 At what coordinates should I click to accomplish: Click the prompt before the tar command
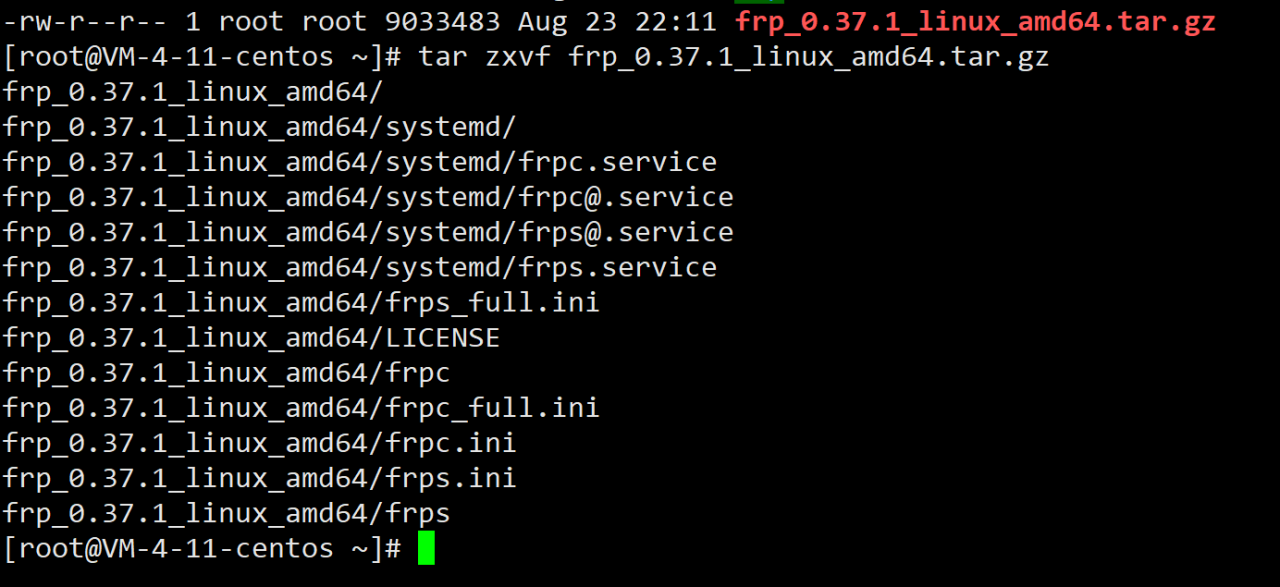[201, 57]
